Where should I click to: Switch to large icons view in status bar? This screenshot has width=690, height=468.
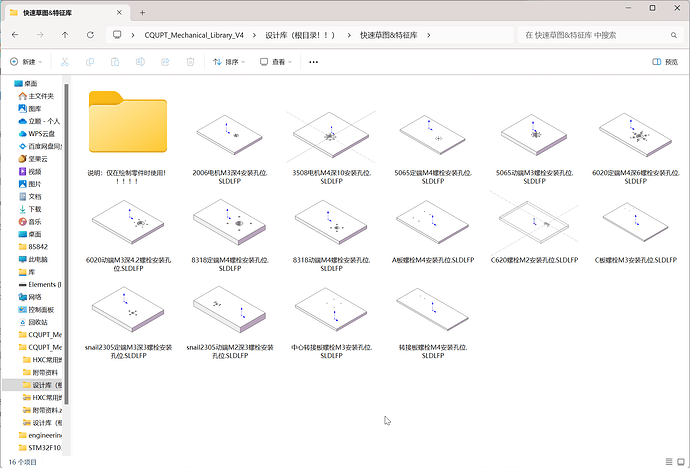tap(681, 462)
